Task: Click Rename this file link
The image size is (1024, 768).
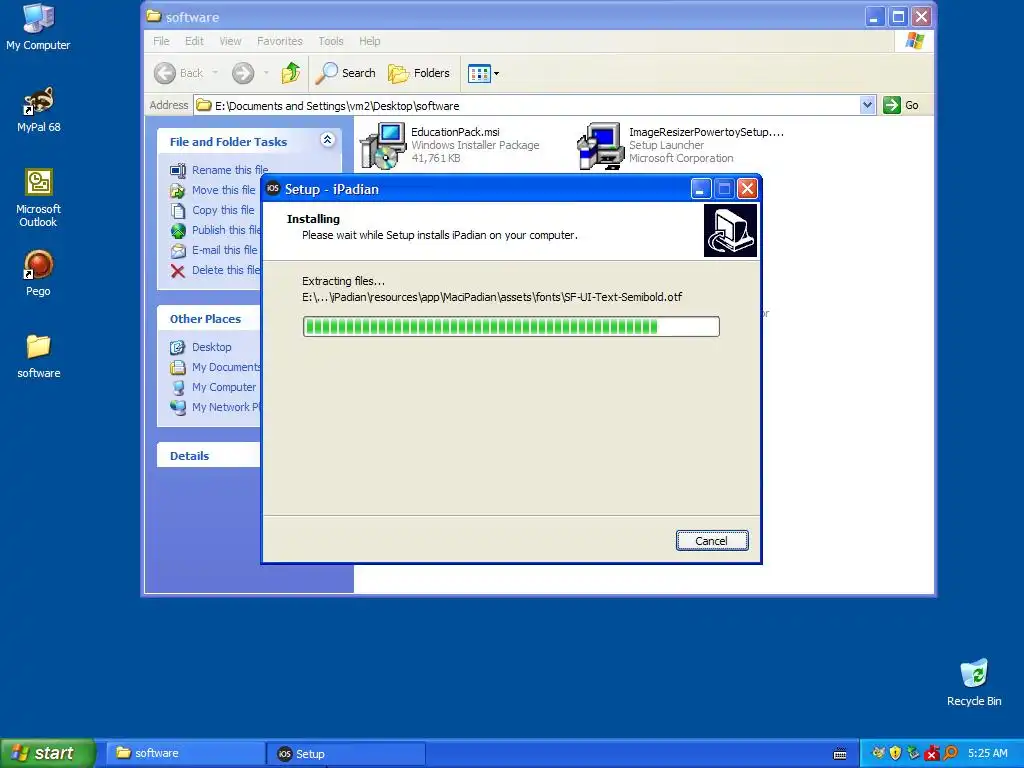Action: coord(230,170)
